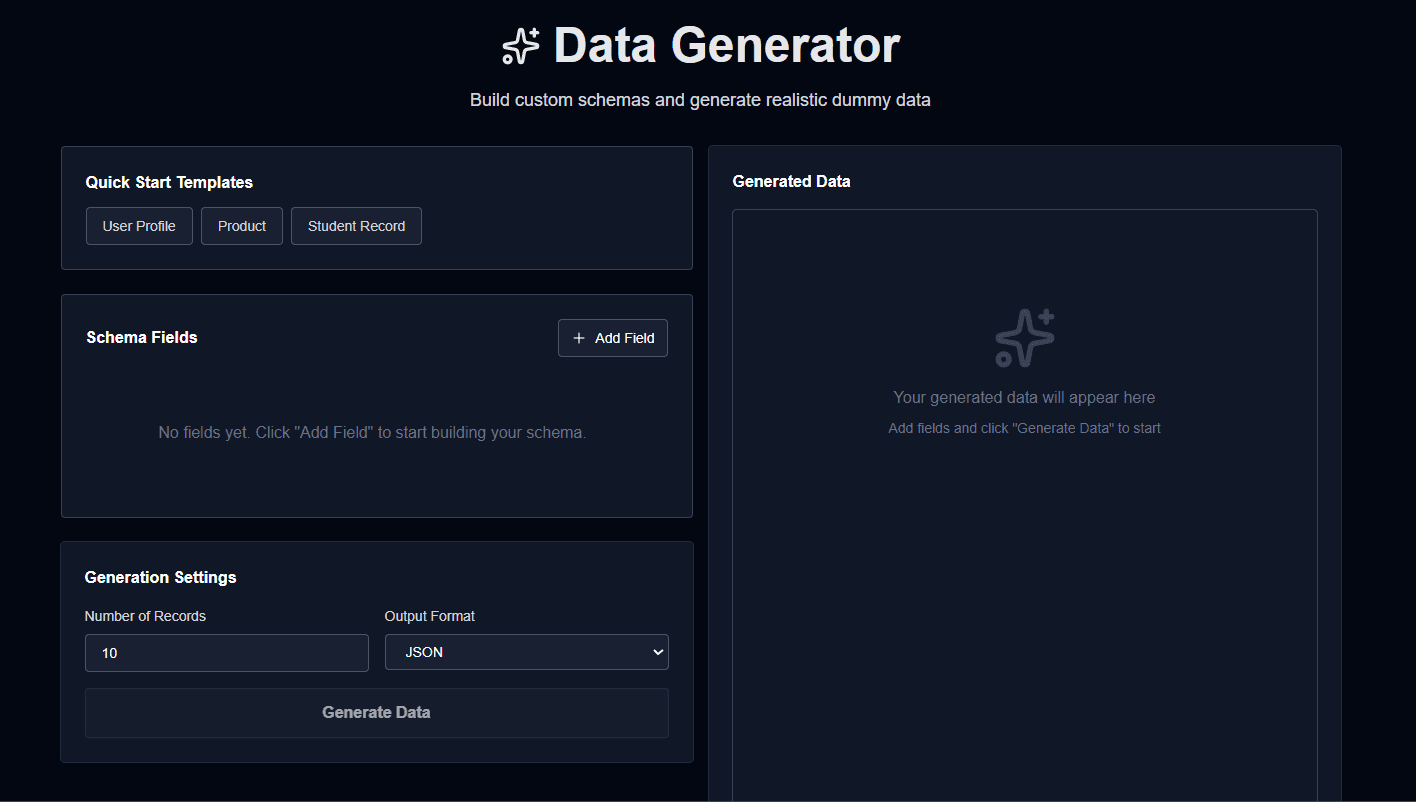
Task: Click the Output Format label
Action: click(430, 616)
